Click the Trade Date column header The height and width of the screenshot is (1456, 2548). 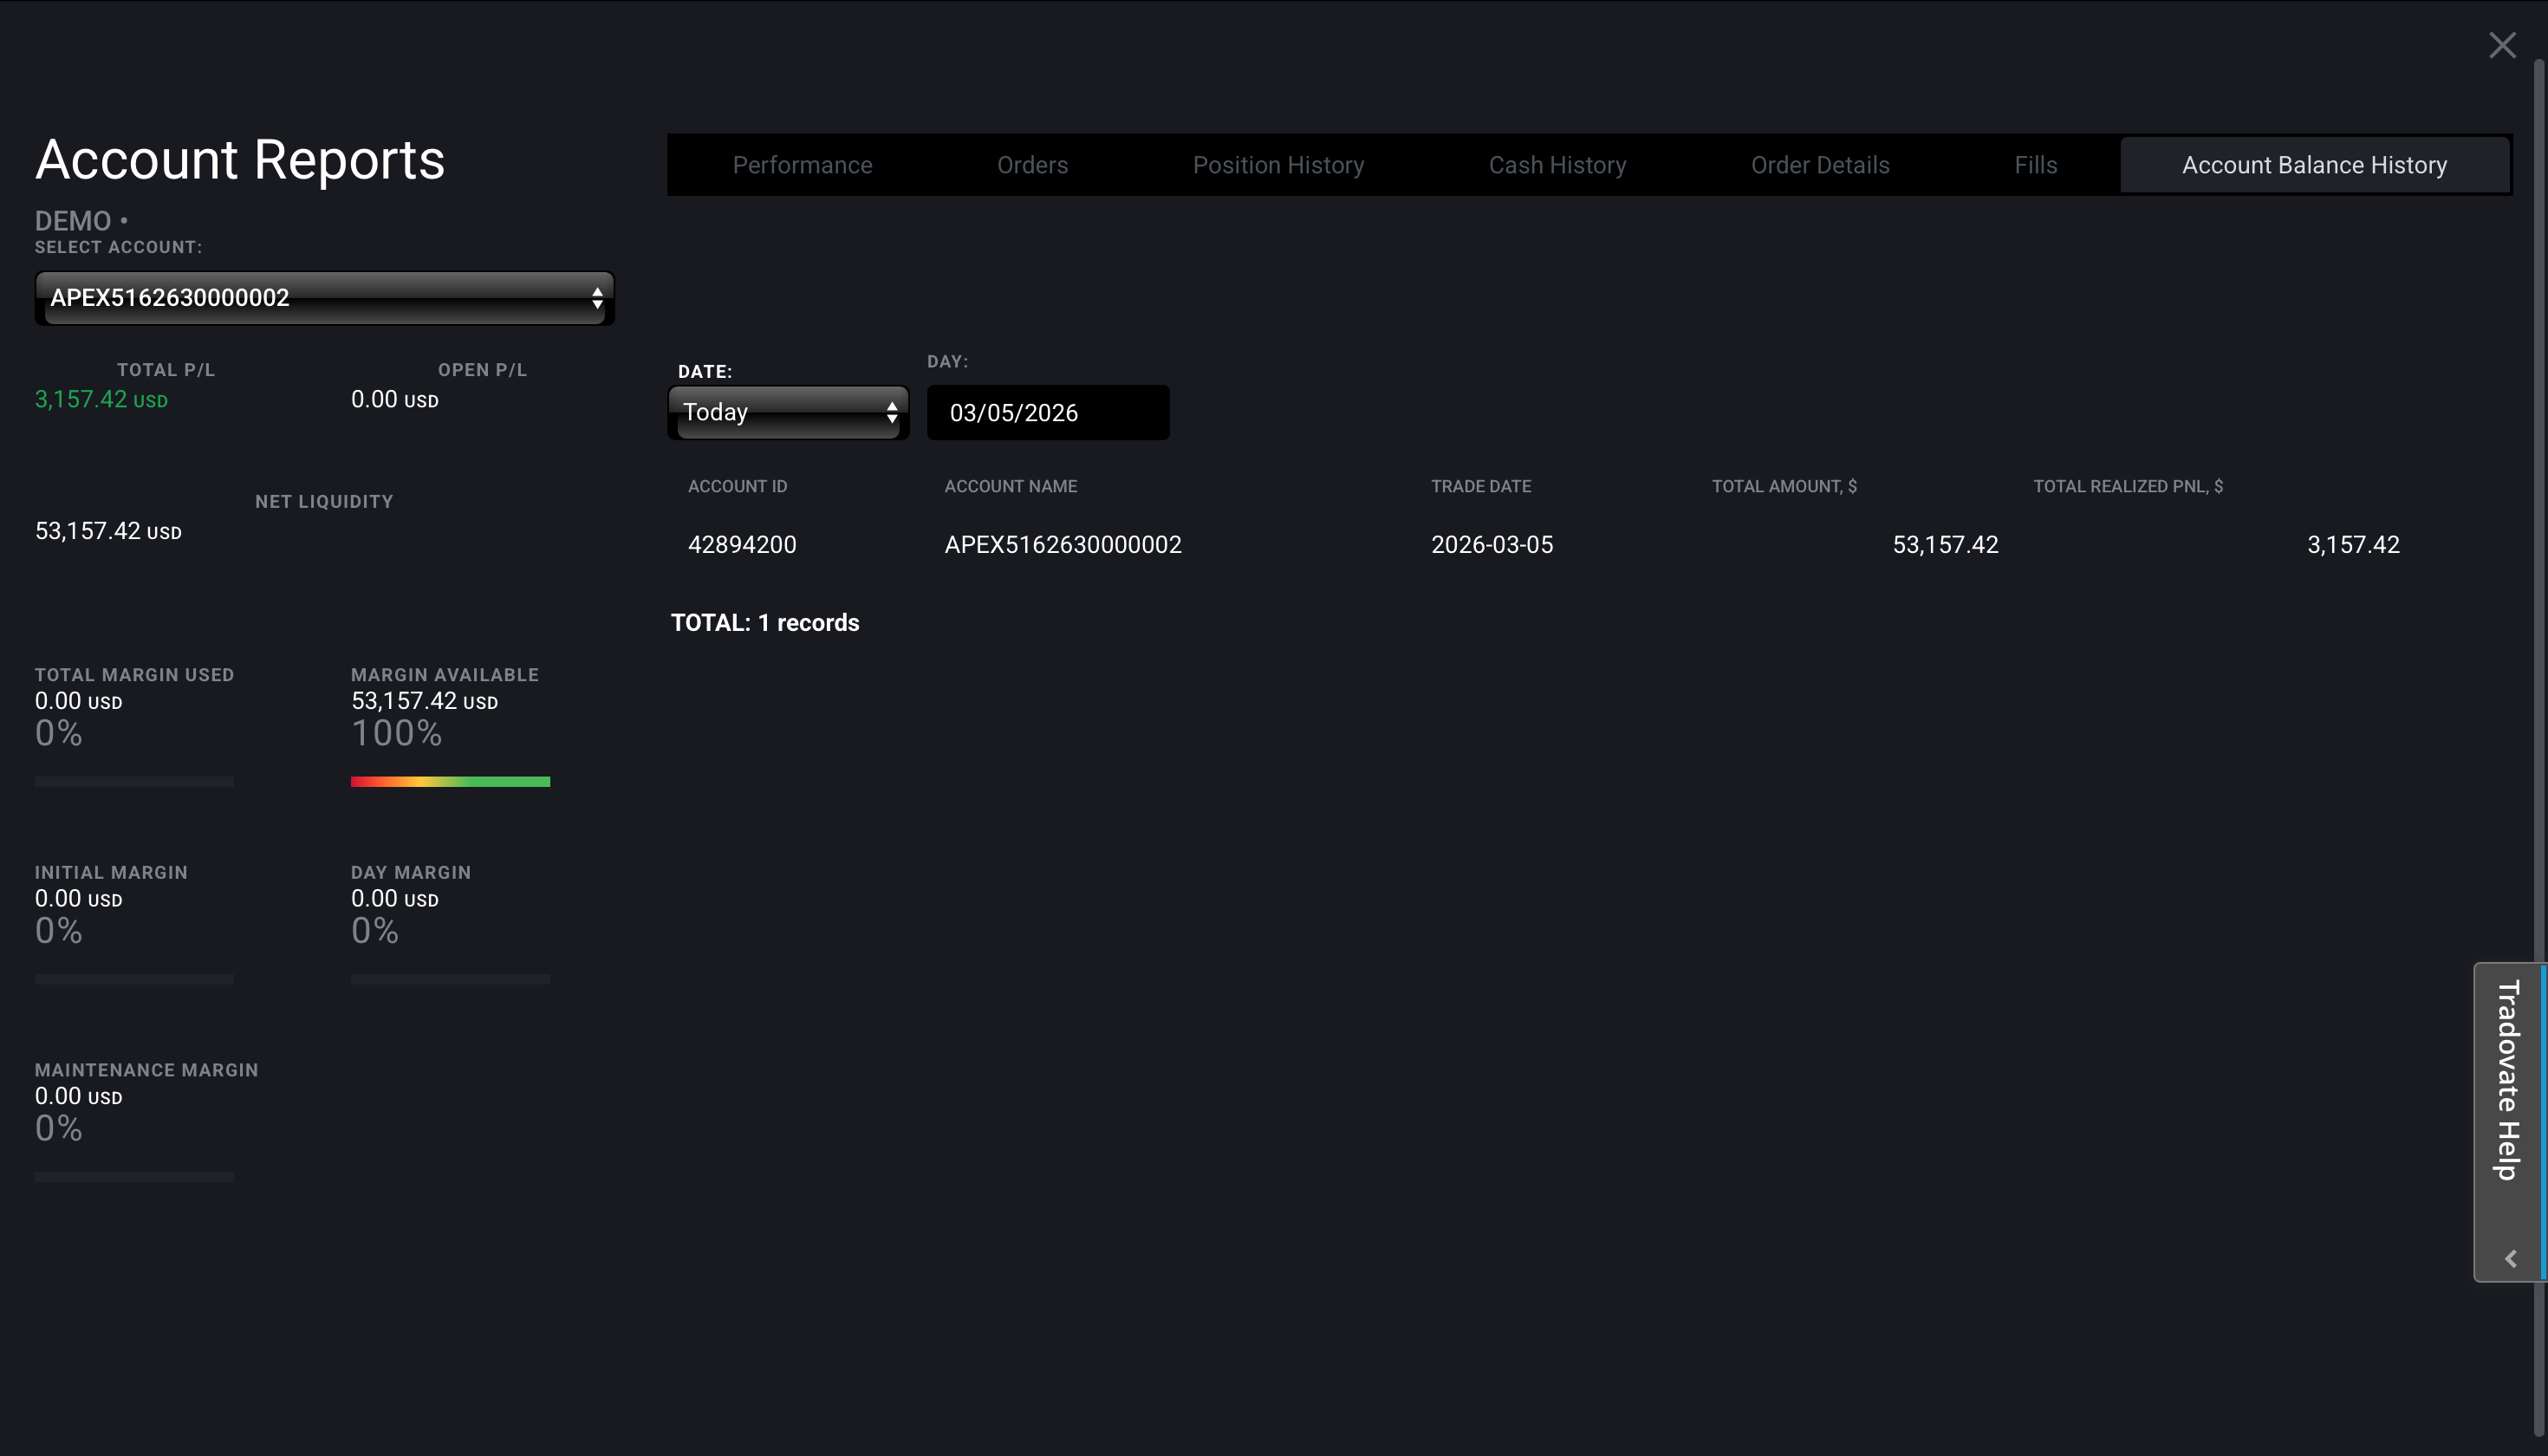(x=1480, y=486)
